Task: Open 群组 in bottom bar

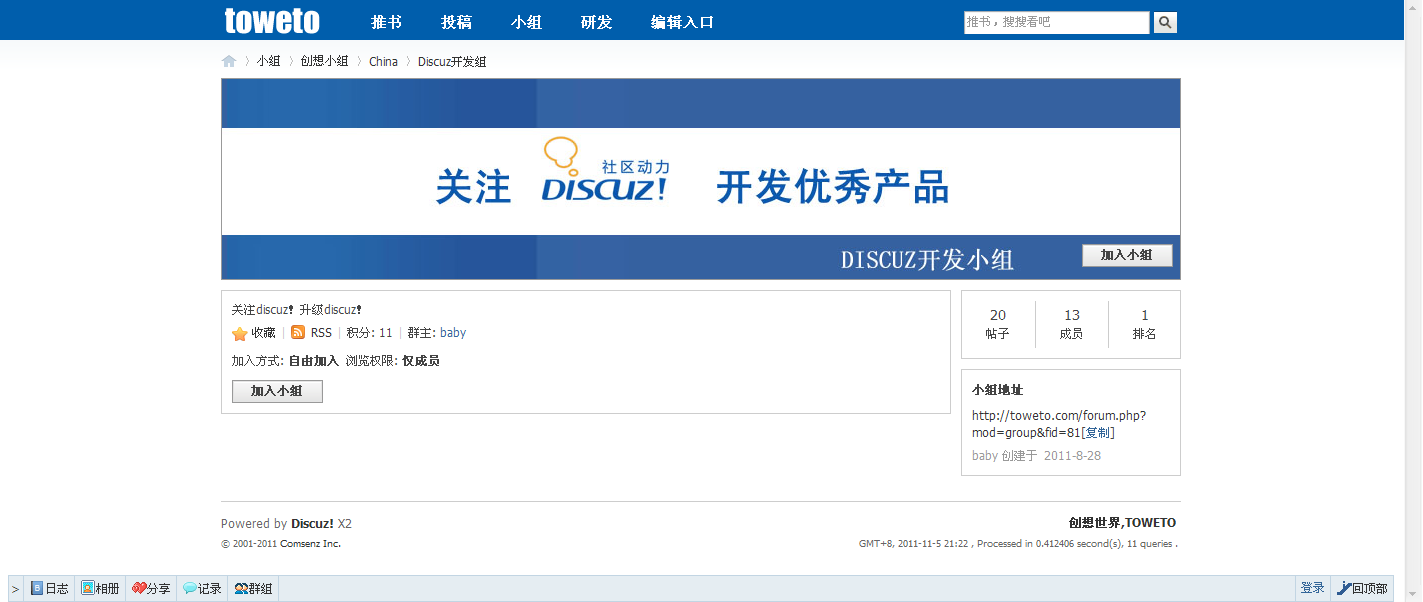Action: (x=253, y=589)
